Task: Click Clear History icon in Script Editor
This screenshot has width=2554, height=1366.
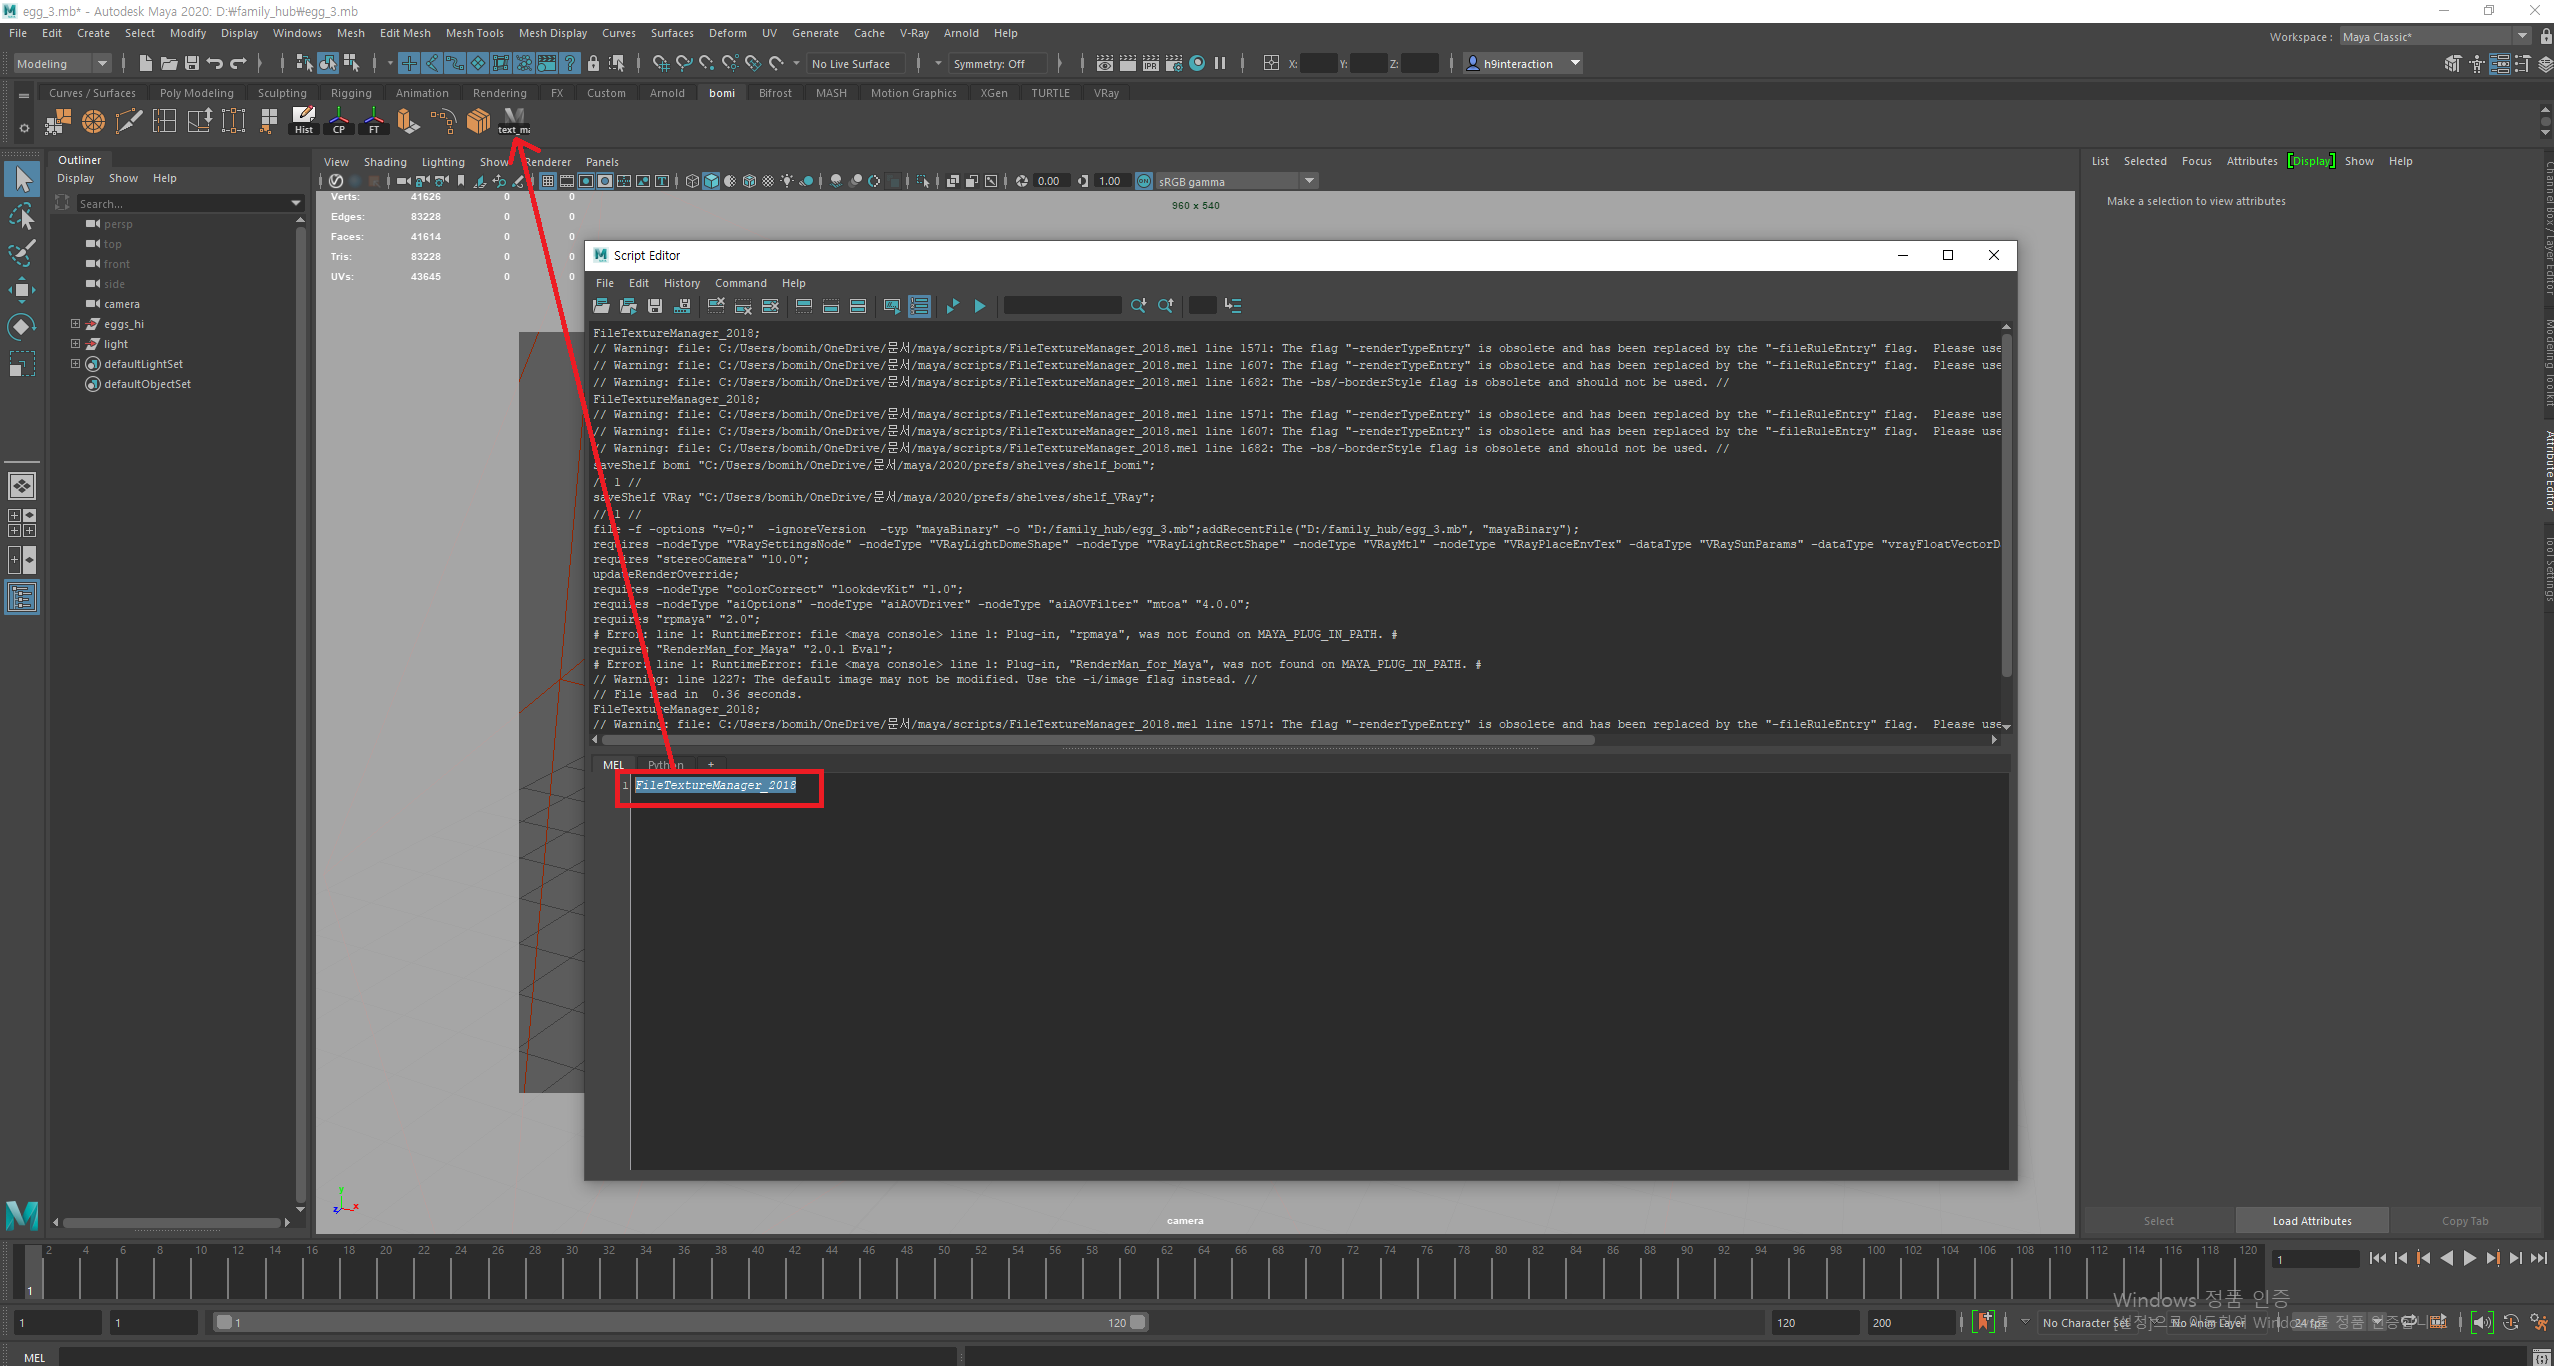Action: pyautogui.click(x=716, y=306)
